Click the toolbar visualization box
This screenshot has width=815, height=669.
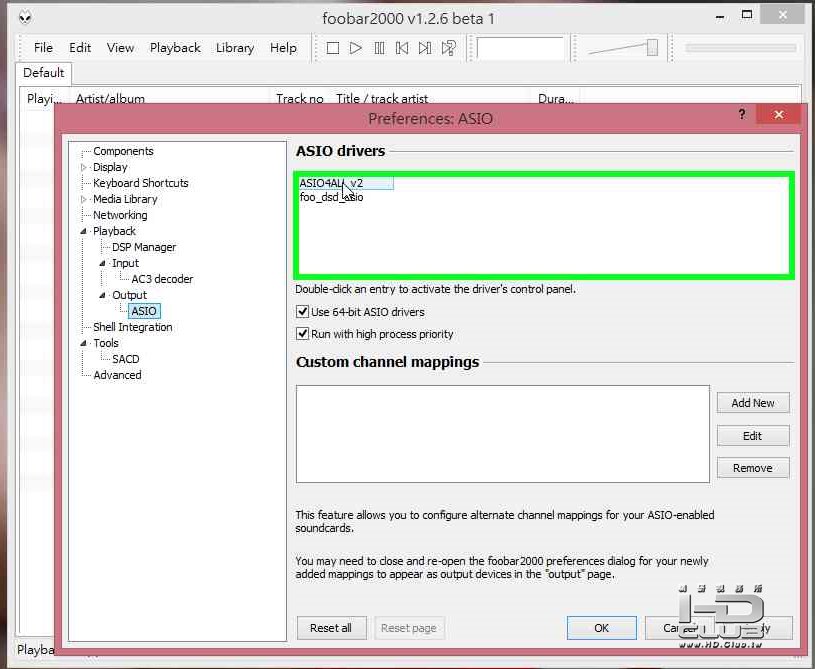pos(520,48)
